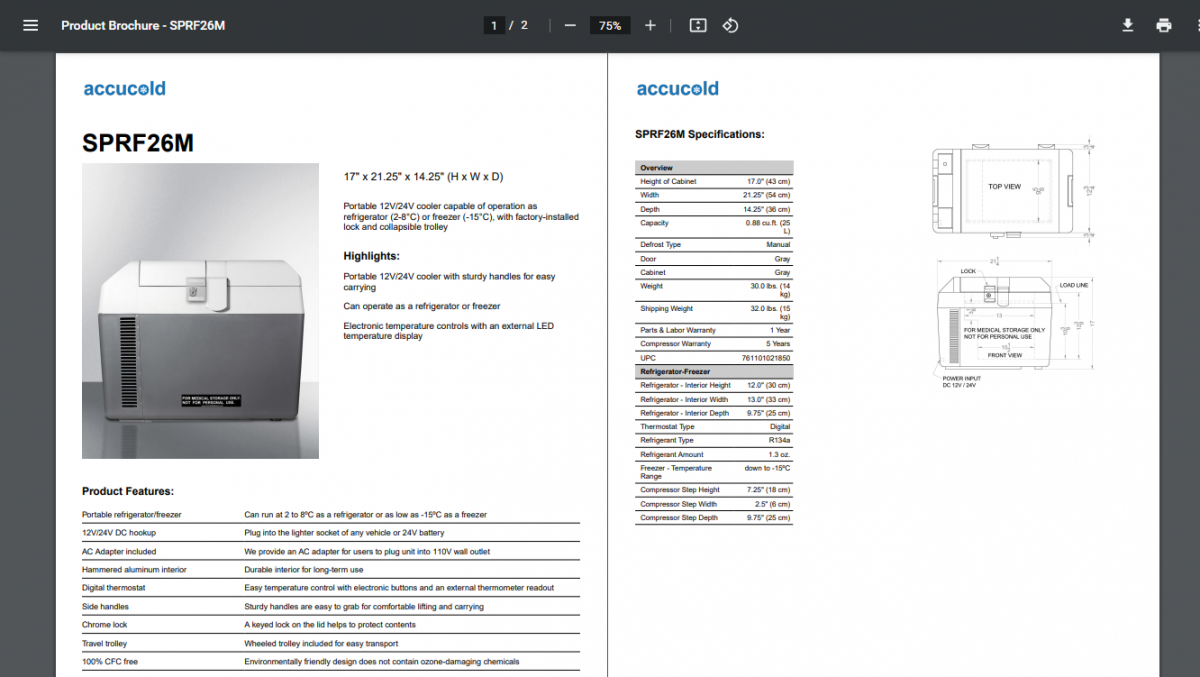
Task: Click the 'Refrigerator-Freezer' section header
Action: coord(714,371)
